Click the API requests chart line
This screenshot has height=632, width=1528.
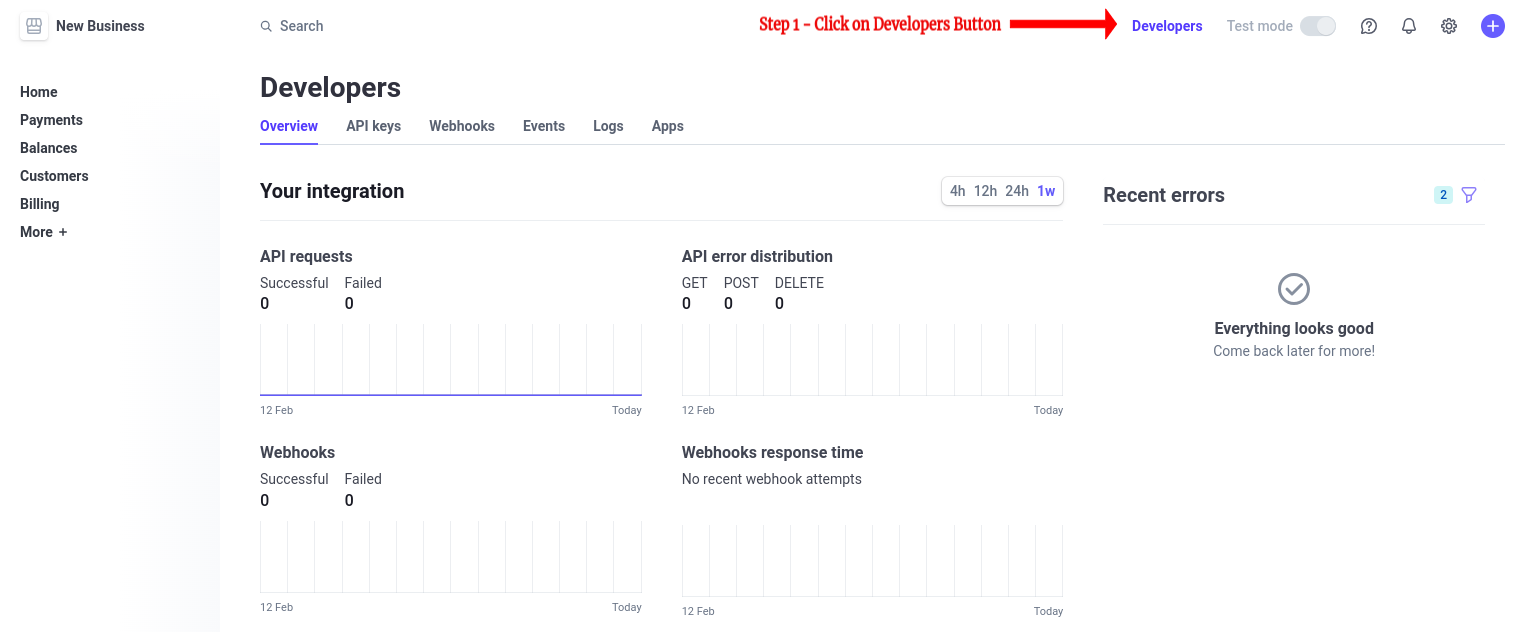click(x=450, y=395)
